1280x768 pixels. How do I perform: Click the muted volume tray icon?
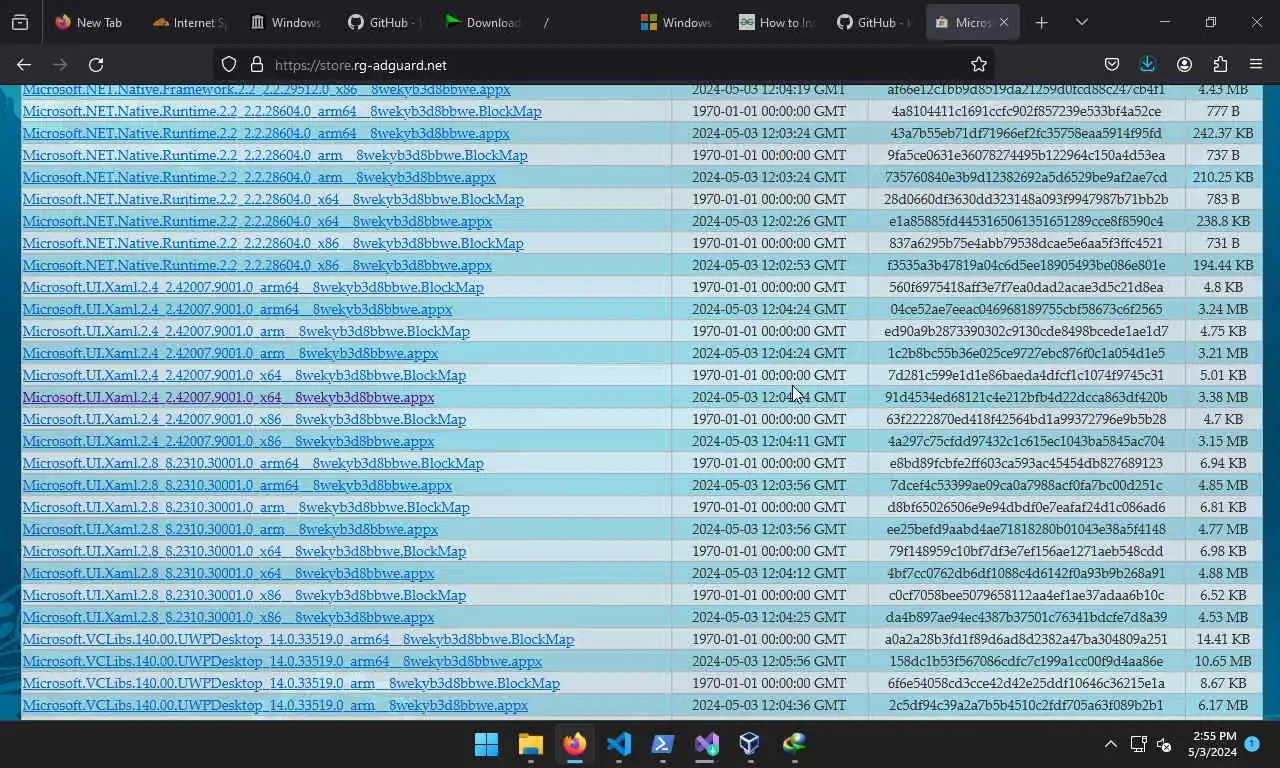click(x=1164, y=744)
